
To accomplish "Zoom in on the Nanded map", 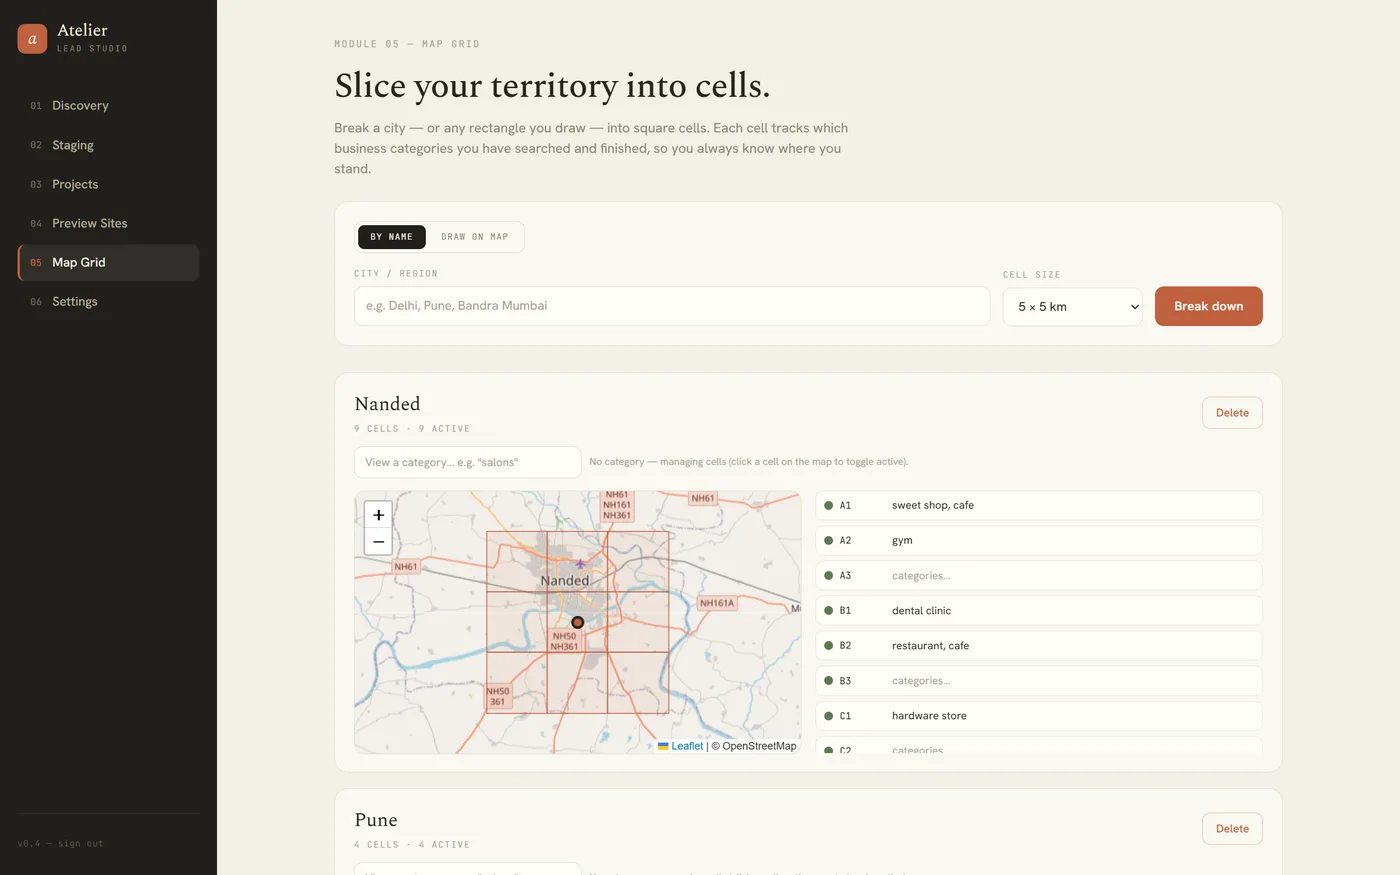I will (378, 515).
